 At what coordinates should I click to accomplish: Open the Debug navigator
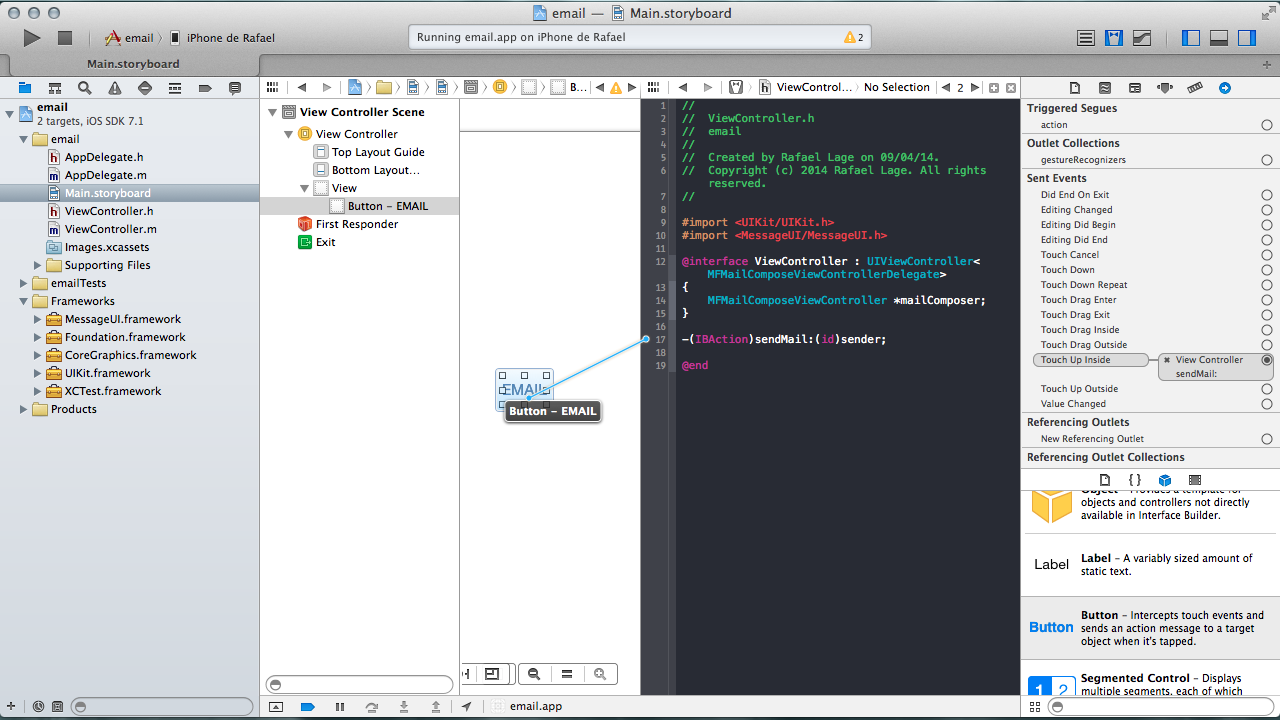coord(175,88)
